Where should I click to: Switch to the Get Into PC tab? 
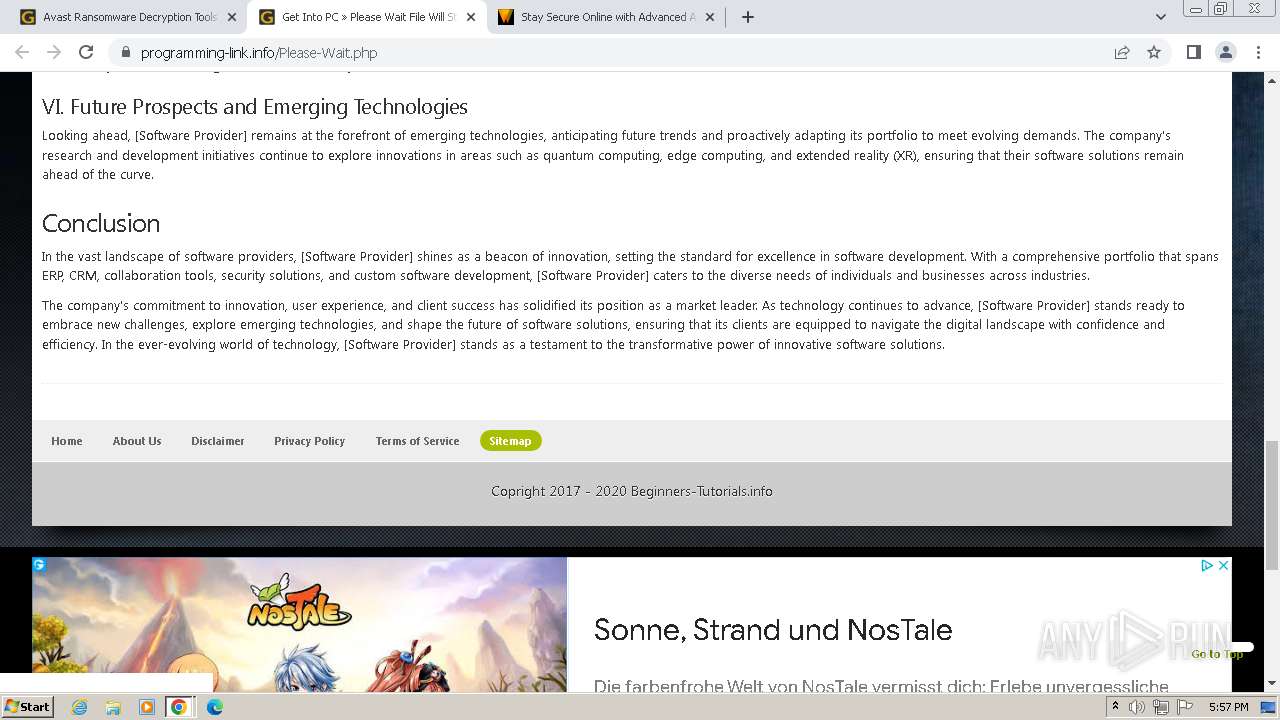(366, 17)
